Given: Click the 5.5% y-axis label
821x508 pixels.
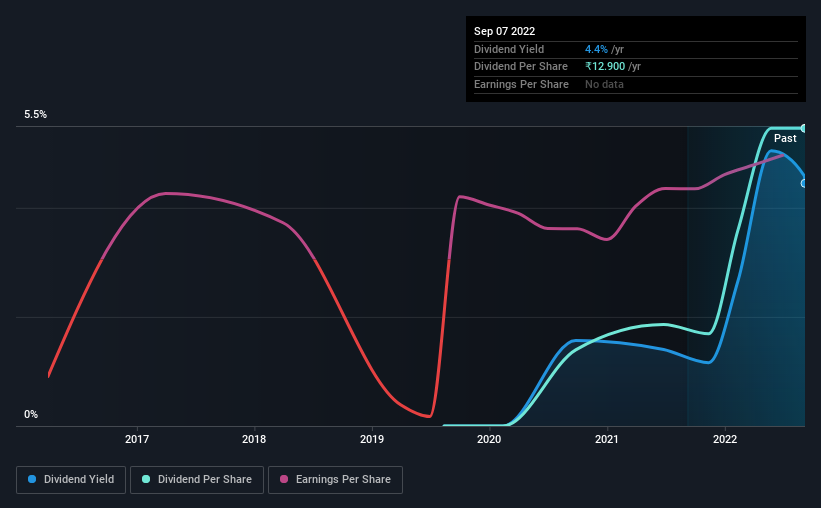Looking at the screenshot, I should (36, 114).
